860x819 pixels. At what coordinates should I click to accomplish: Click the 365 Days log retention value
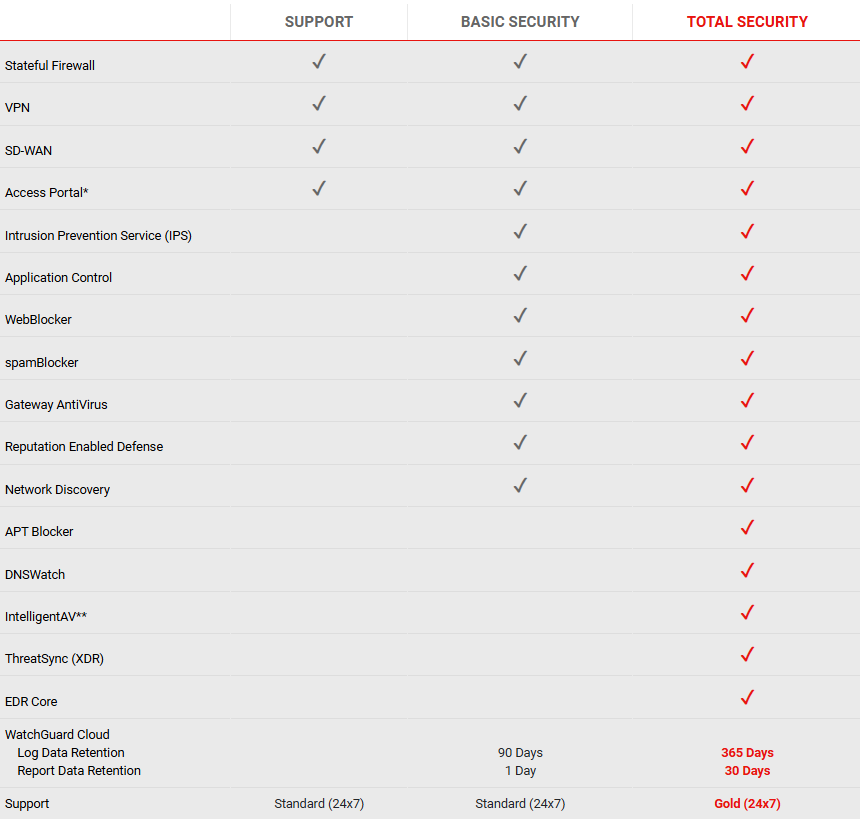coord(747,753)
